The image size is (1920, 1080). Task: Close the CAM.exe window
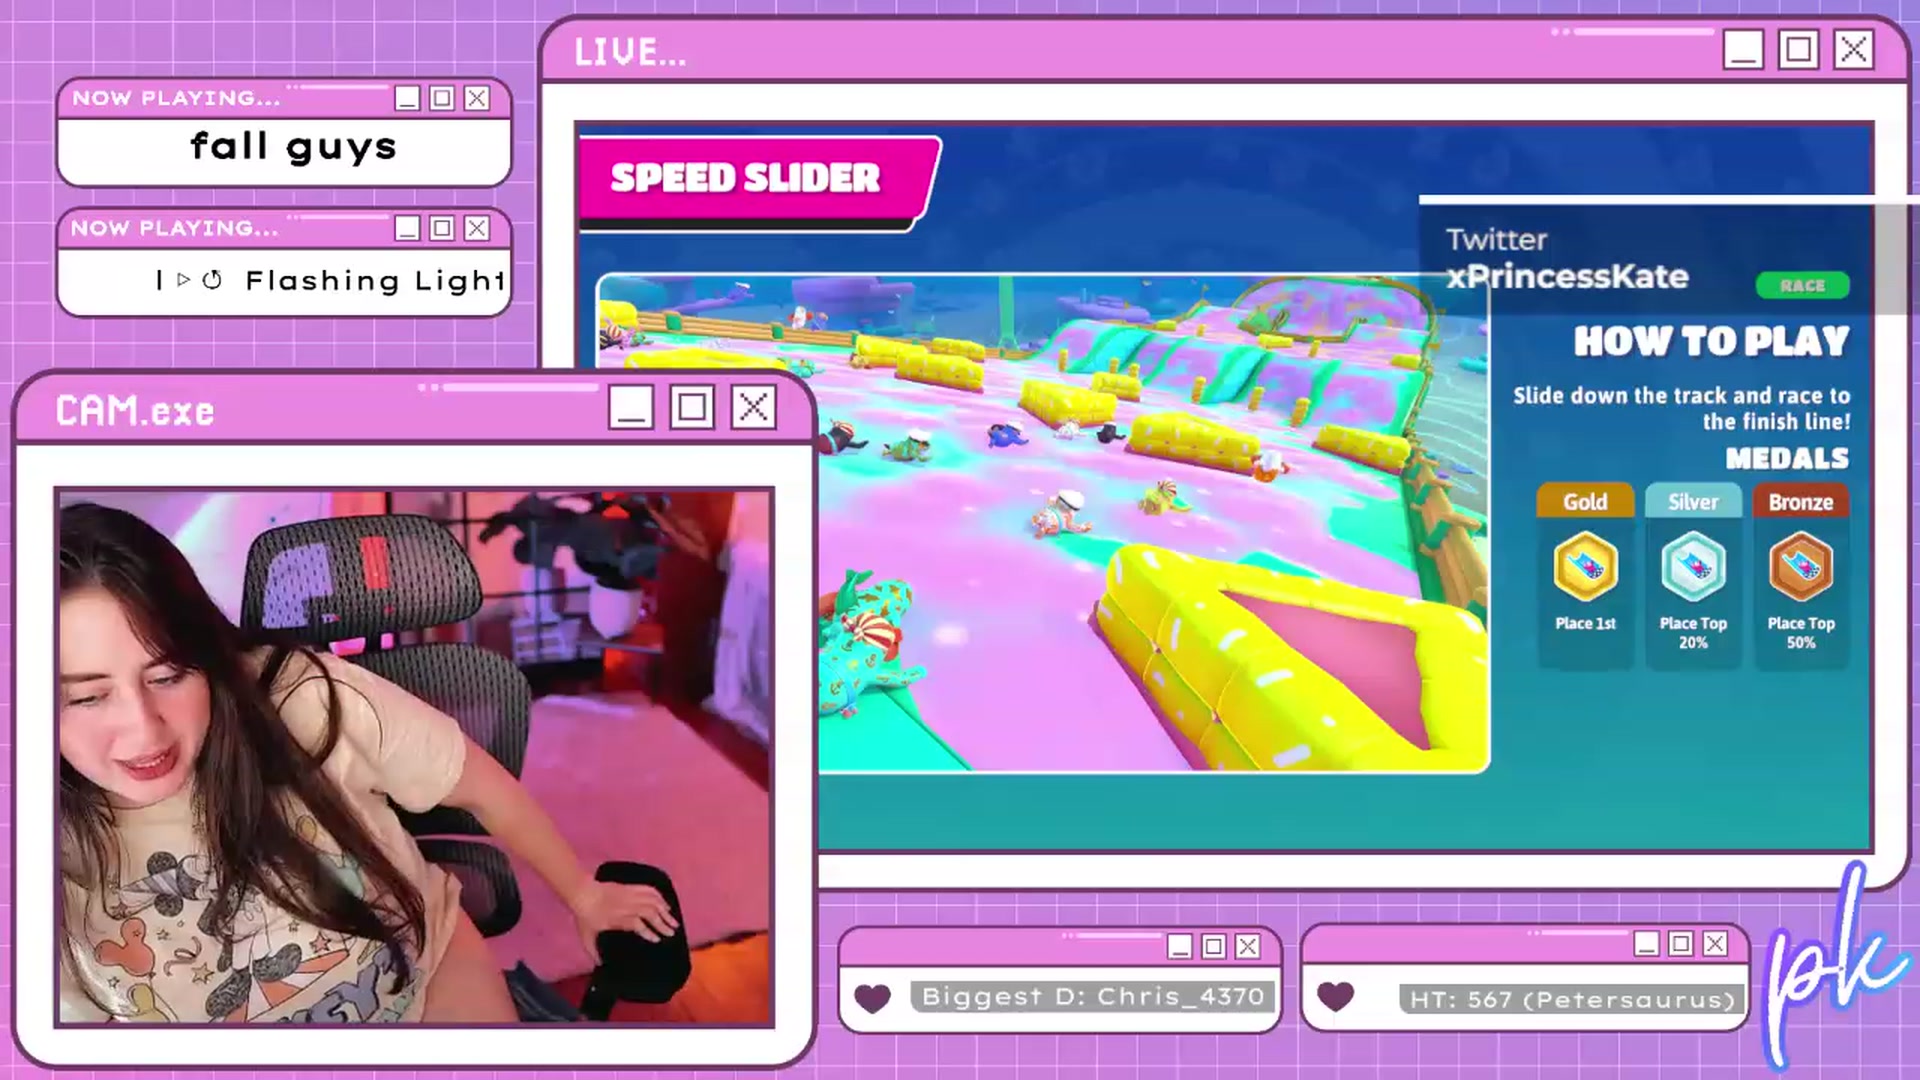[753, 407]
